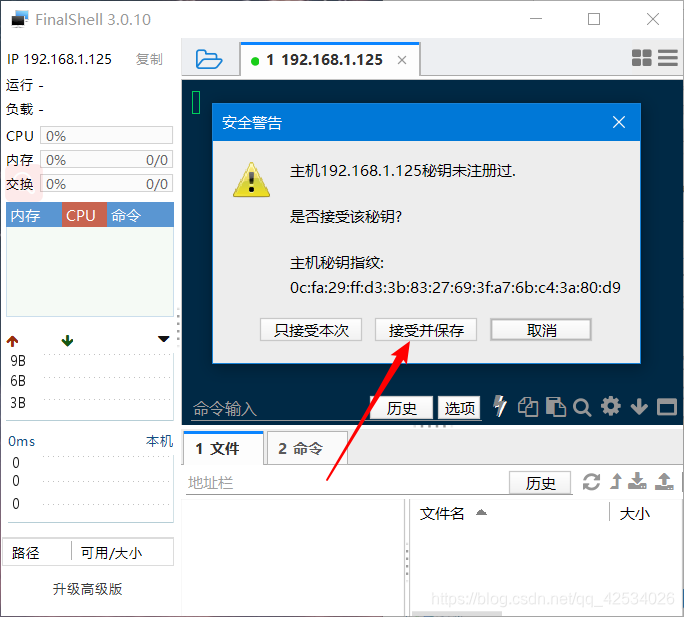Click the paste icon in terminal toolbar

(555, 407)
